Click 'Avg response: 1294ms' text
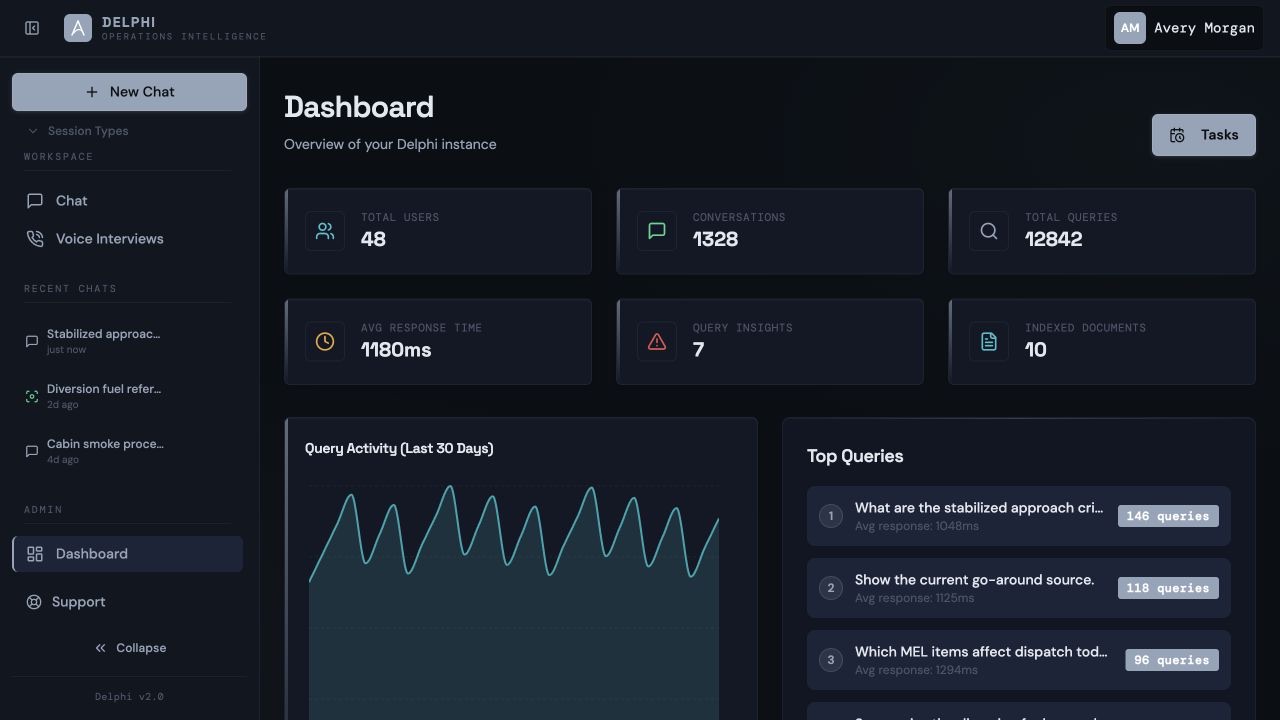 [916, 670]
